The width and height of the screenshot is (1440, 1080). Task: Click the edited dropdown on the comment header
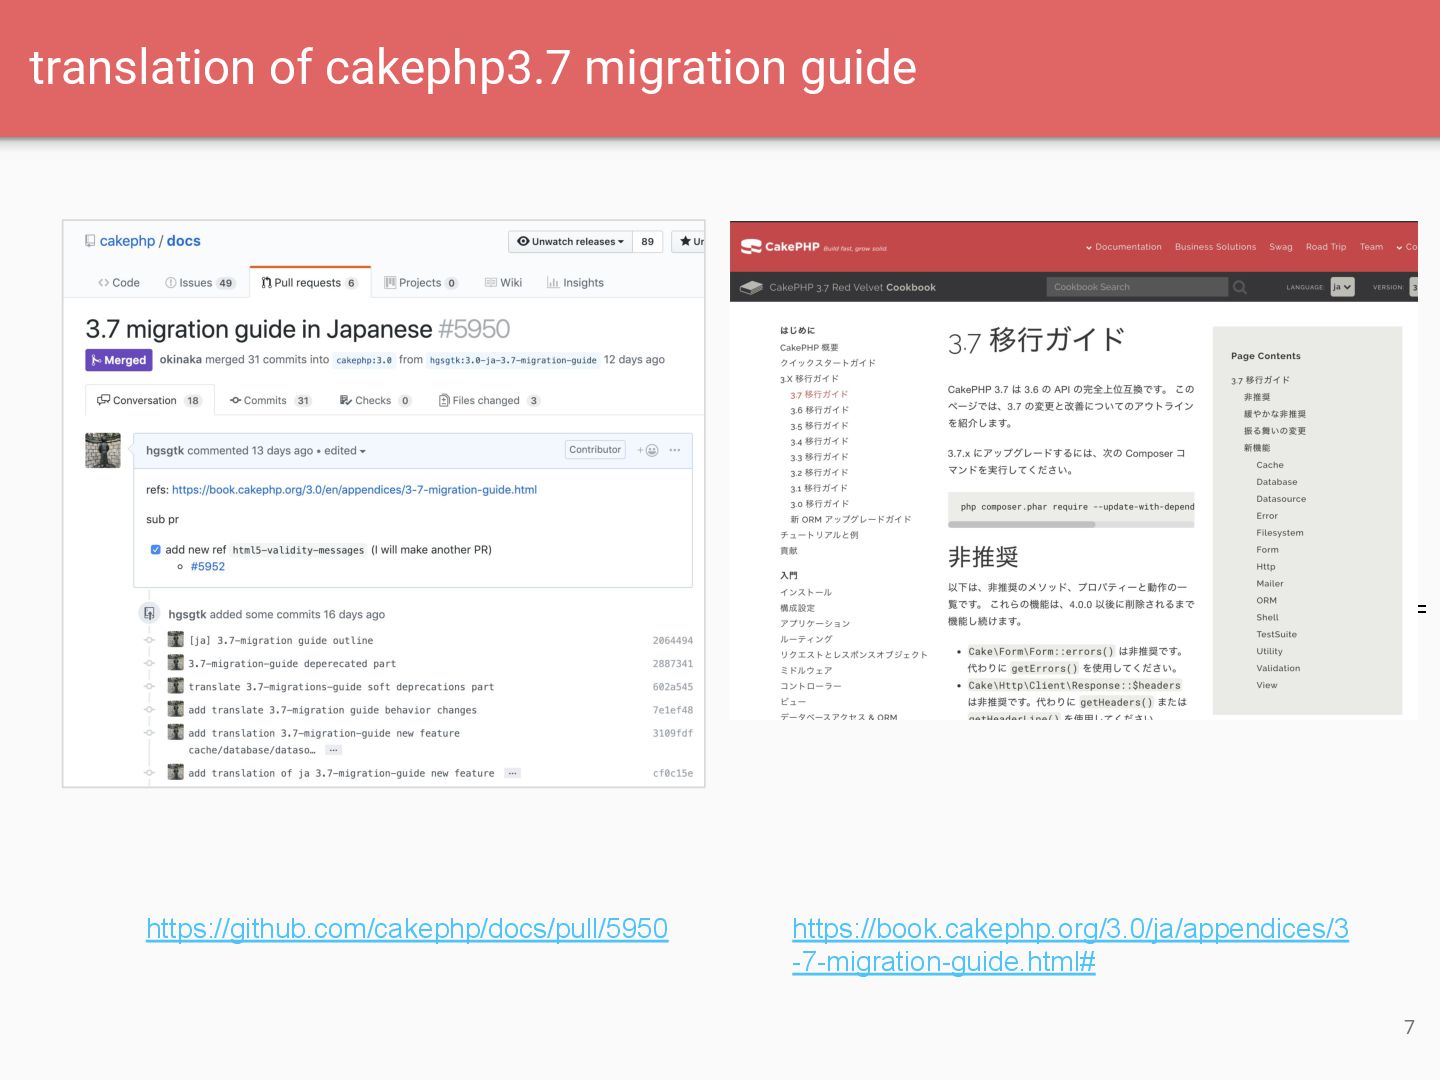(x=344, y=451)
